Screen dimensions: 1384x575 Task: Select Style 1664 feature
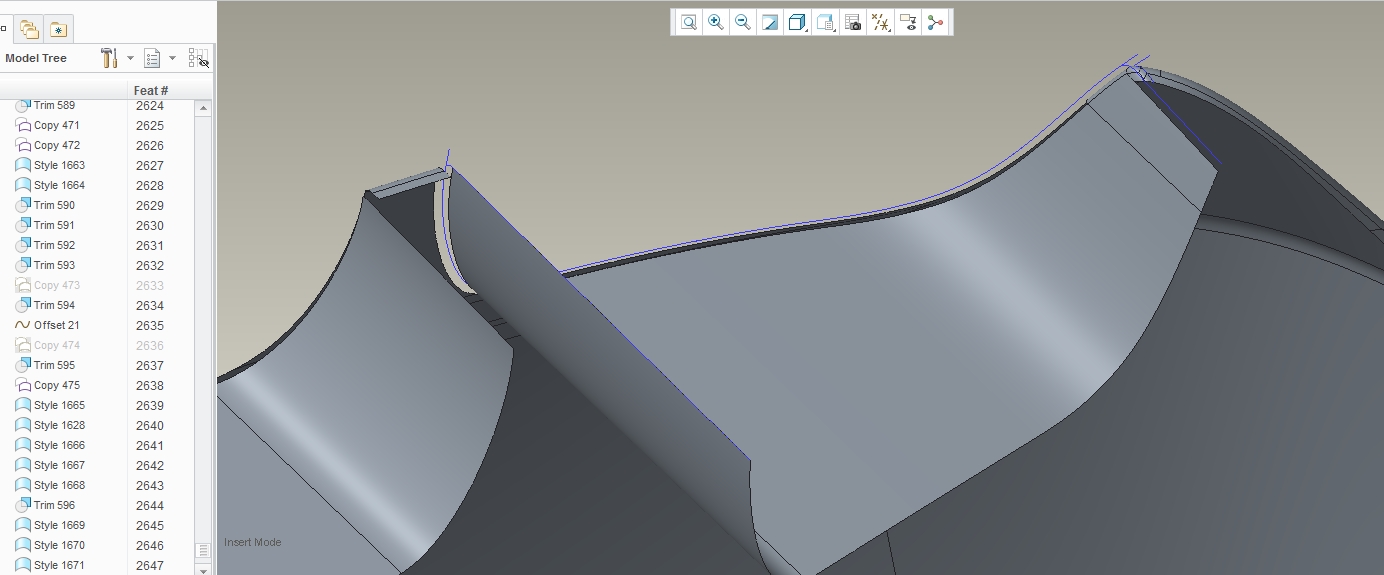point(59,185)
